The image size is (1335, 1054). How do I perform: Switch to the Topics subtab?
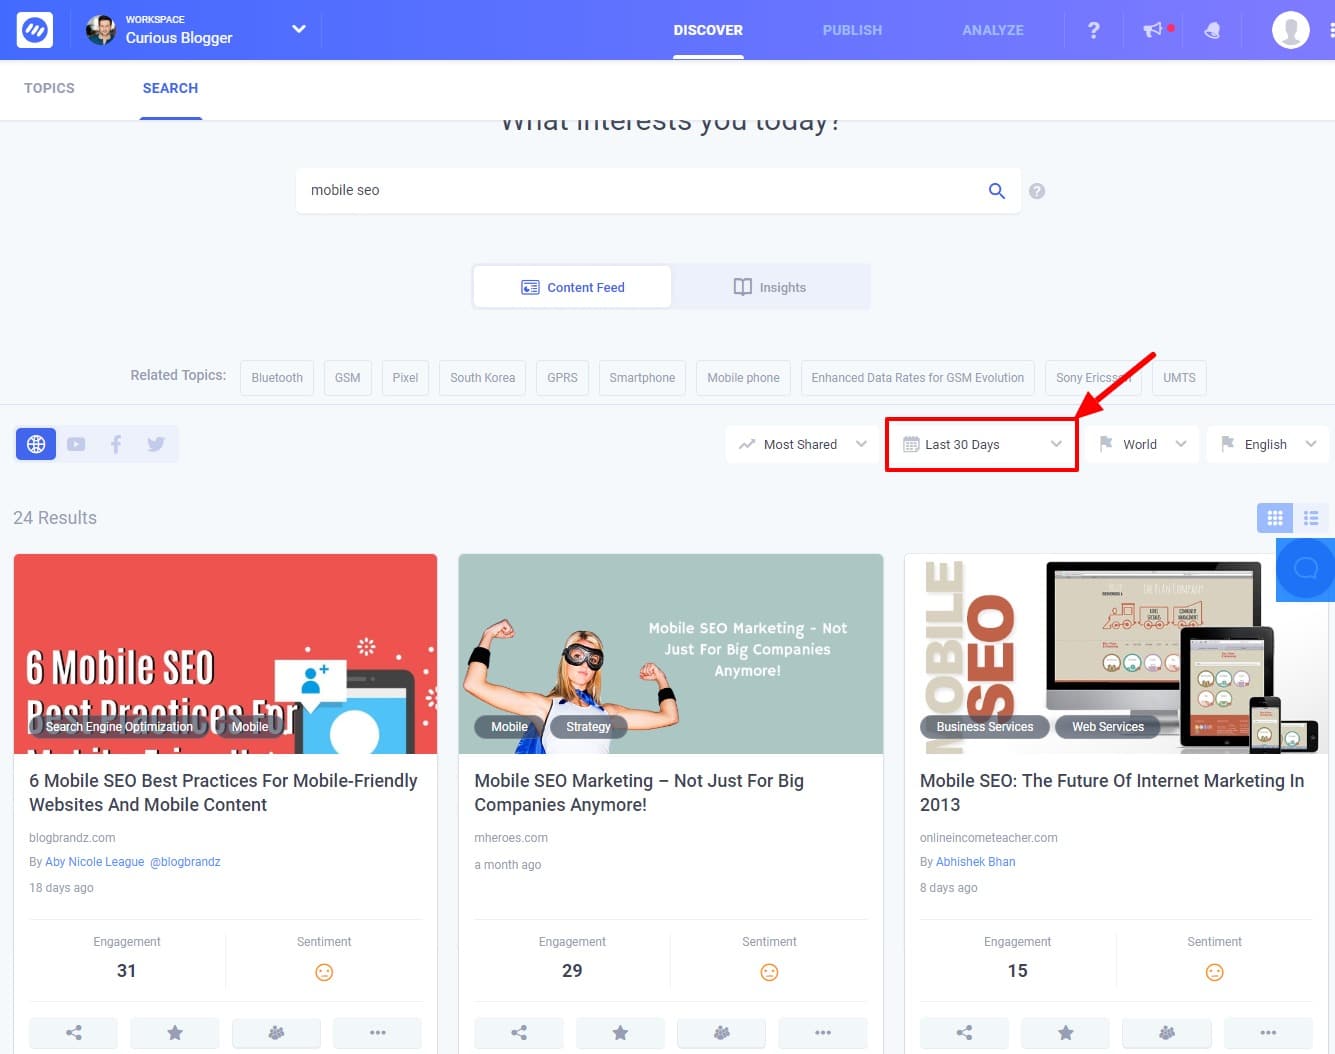(49, 88)
